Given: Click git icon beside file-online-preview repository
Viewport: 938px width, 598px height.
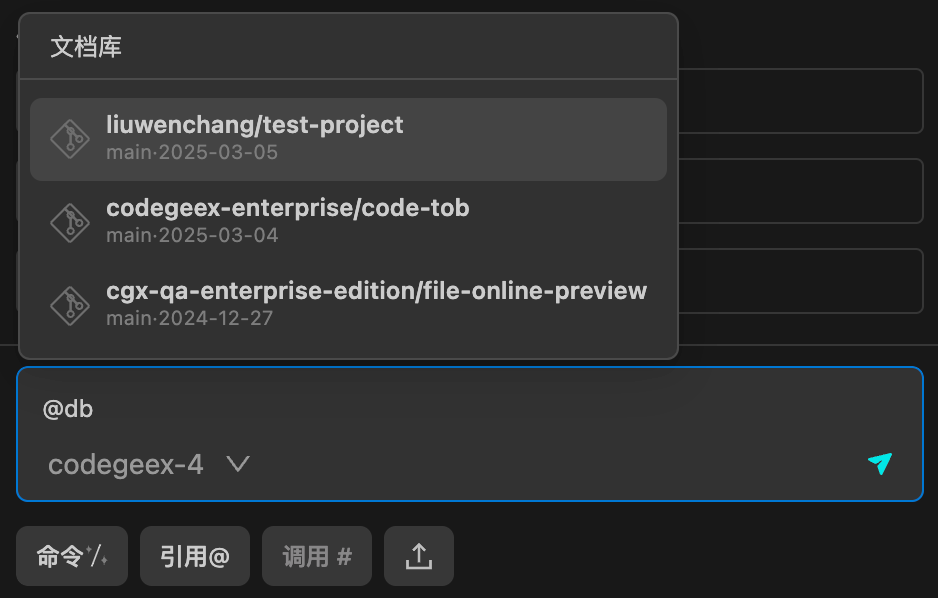Looking at the screenshot, I should 70,306.
